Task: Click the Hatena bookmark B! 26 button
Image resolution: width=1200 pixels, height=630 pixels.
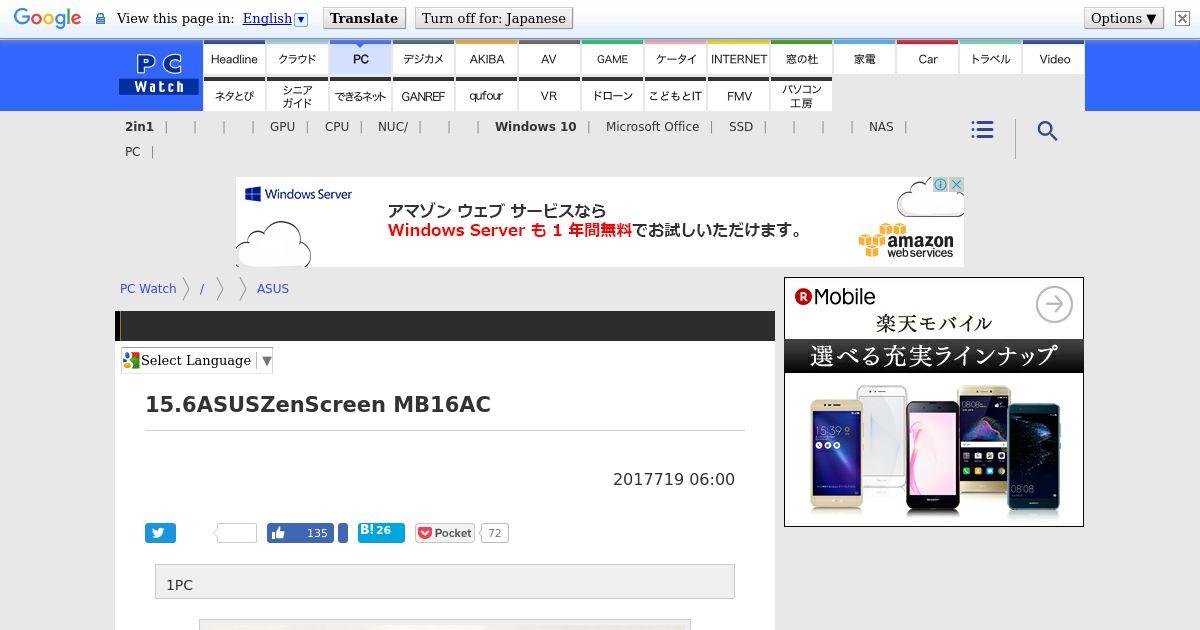Action: [x=381, y=532]
